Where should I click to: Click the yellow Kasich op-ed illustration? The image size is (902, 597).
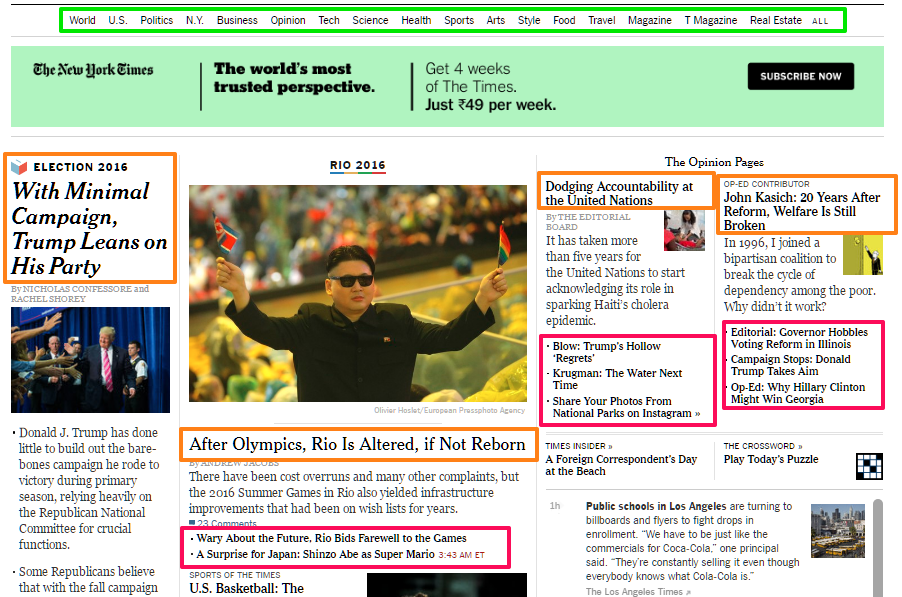pyautogui.click(x=862, y=255)
